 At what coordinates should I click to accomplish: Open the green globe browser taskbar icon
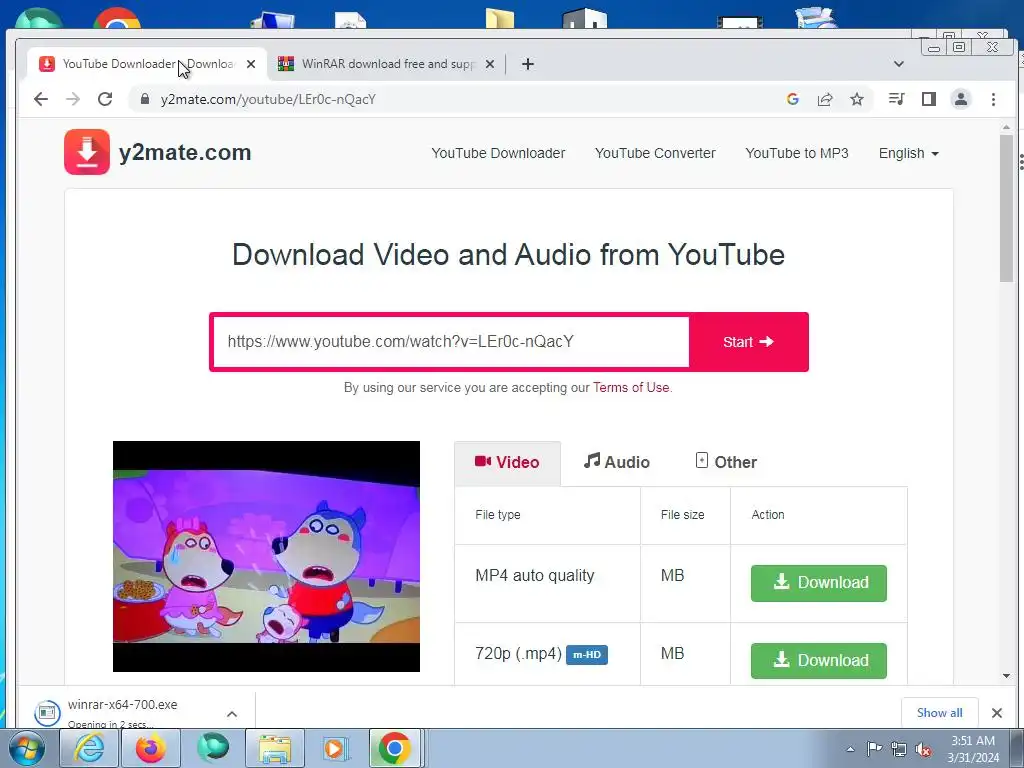point(213,748)
